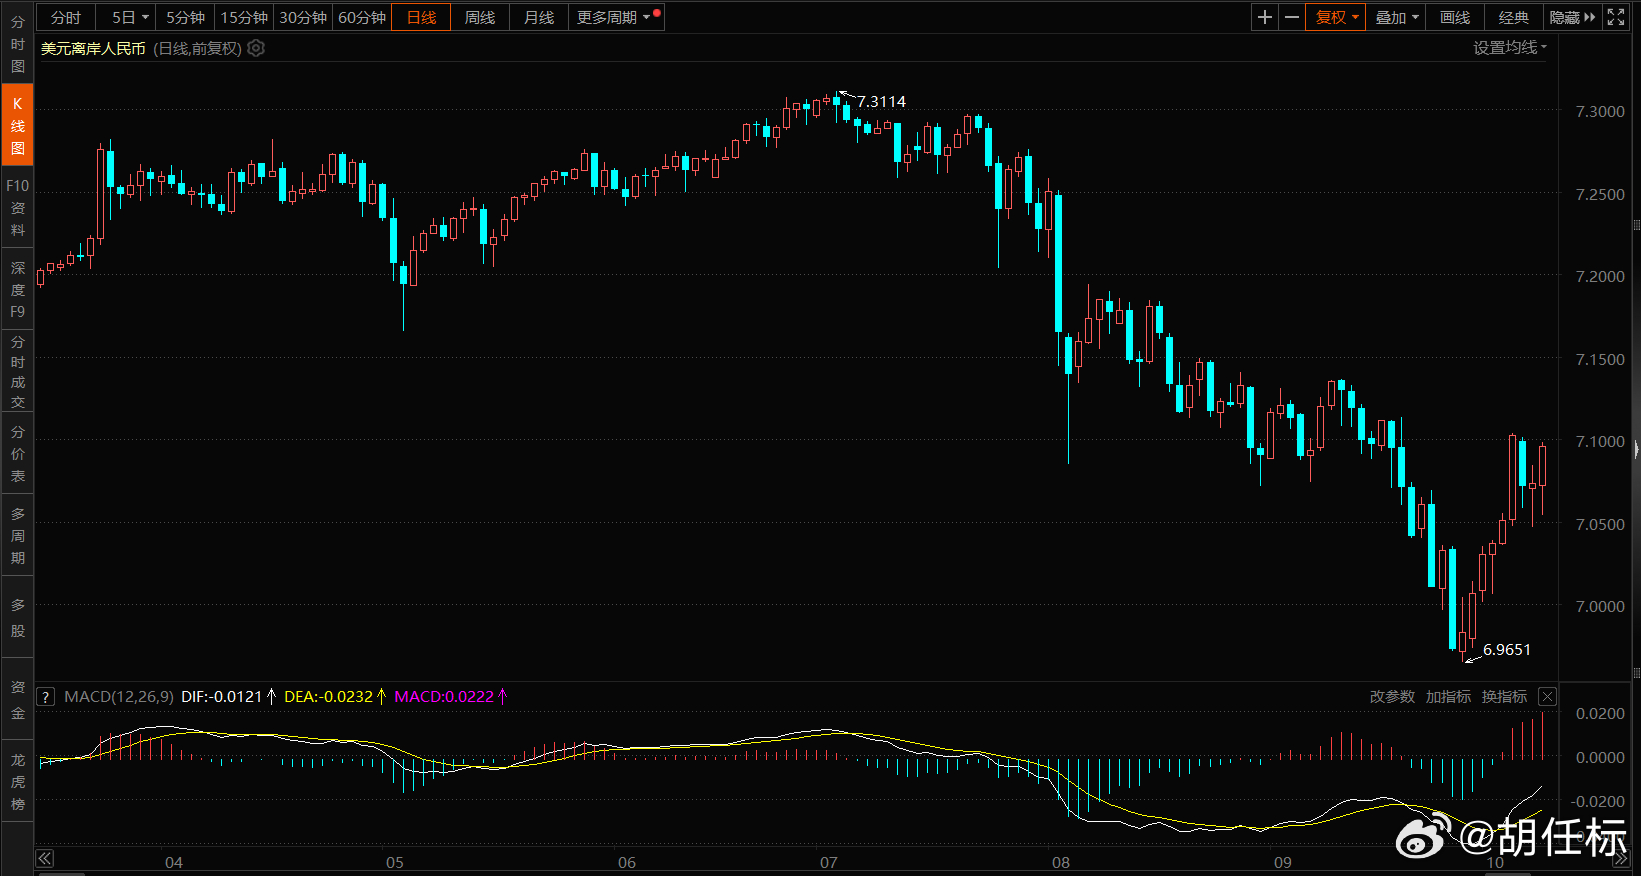Select 5分钟 period tab
Image resolution: width=1641 pixels, height=876 pixels.
click(x=186, y=17)
